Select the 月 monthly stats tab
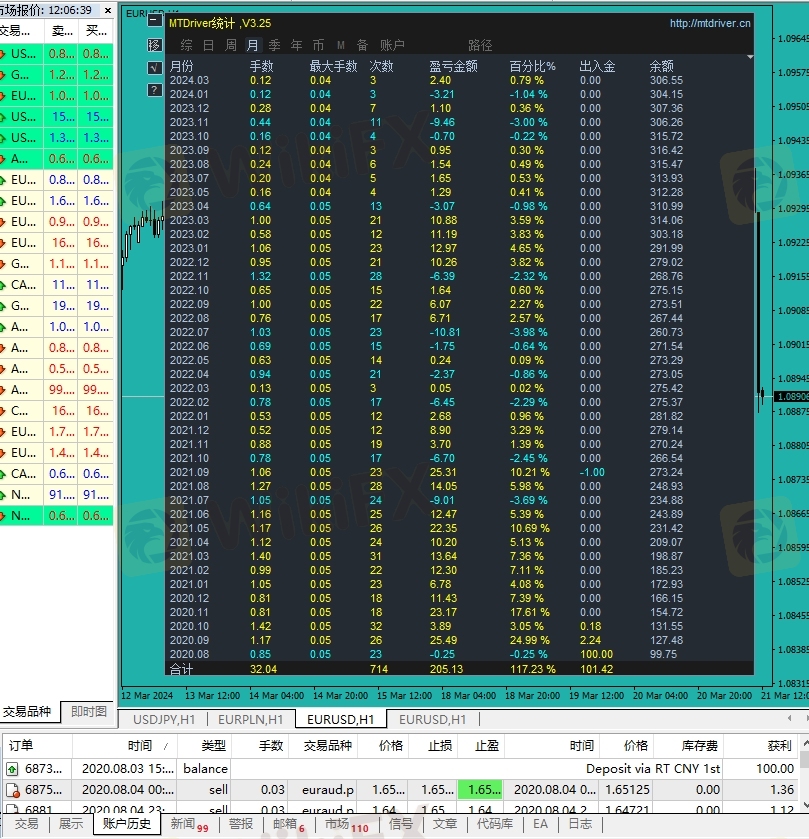This screenshot has height=839, width=809. click(x=252, y=45)
